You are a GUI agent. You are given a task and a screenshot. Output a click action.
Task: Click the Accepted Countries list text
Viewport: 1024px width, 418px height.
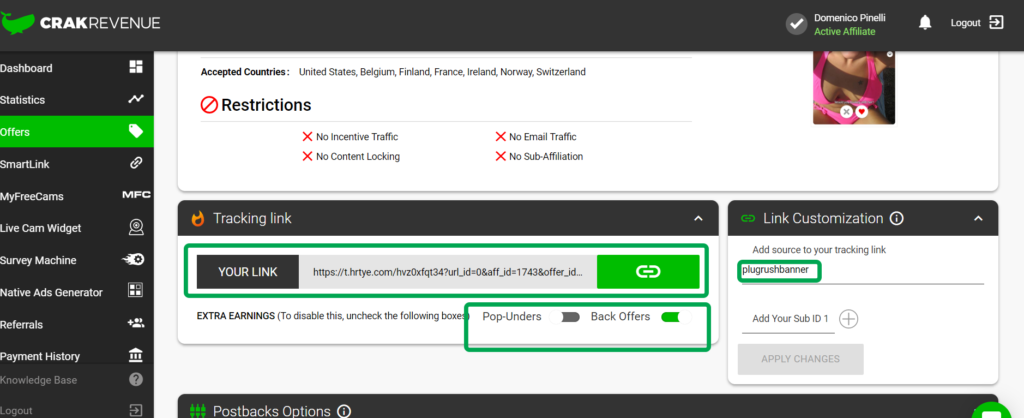442,72
